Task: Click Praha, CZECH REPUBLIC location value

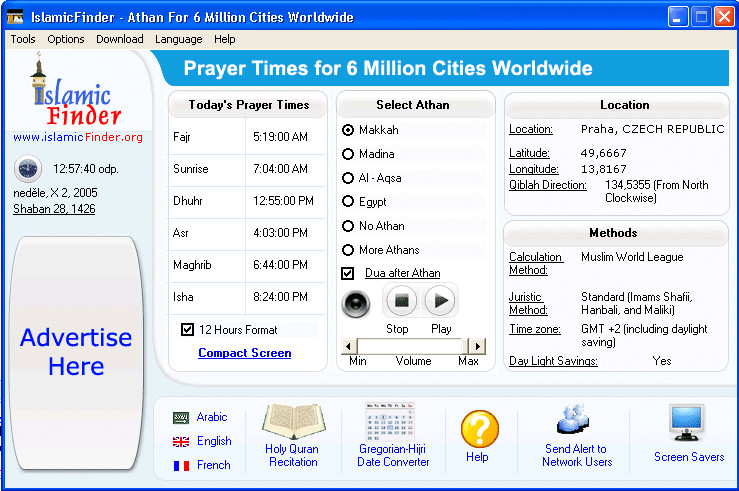Action: click(653, 129)
